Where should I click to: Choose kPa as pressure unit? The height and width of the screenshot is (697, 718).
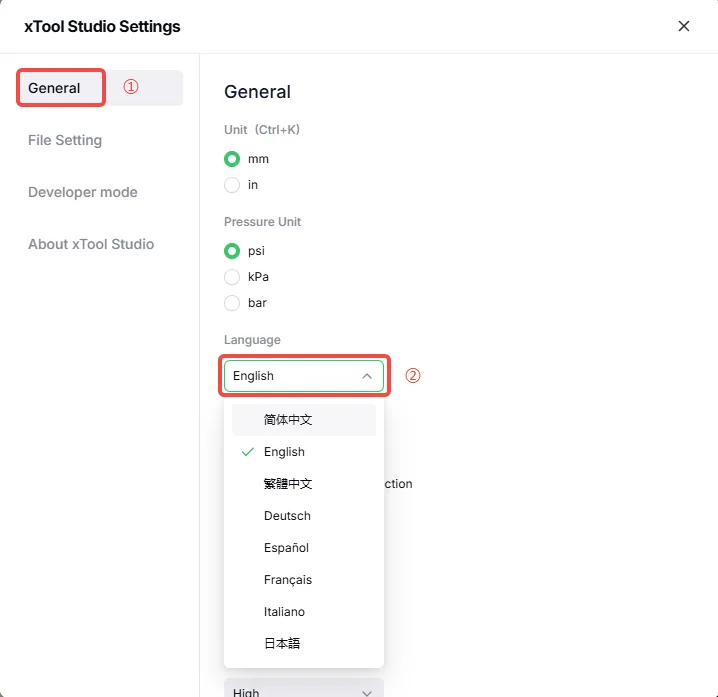(x=232, y=277)
